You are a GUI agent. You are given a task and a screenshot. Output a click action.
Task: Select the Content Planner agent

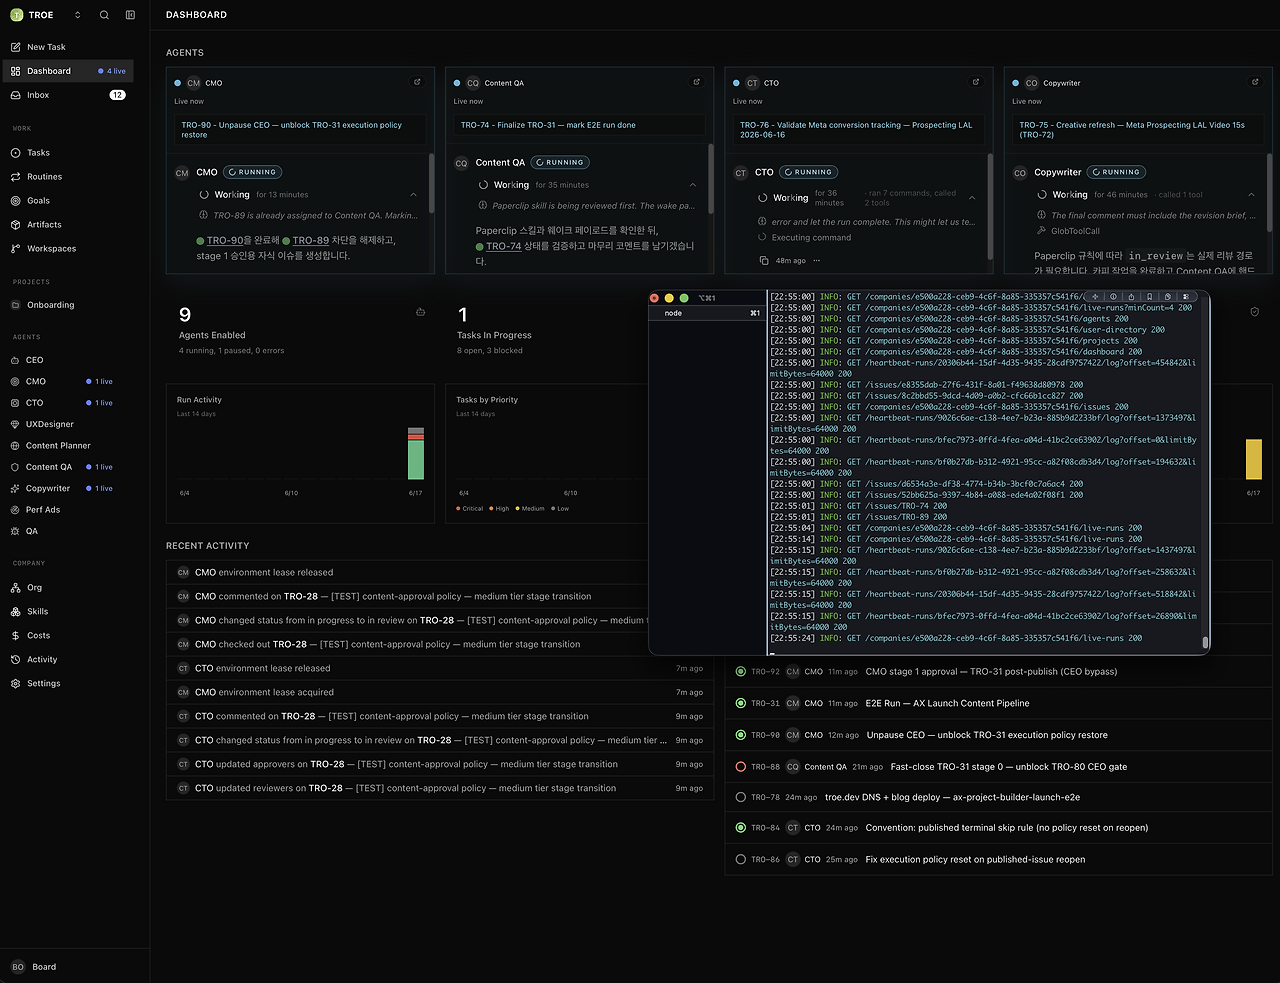coord(67,446)
